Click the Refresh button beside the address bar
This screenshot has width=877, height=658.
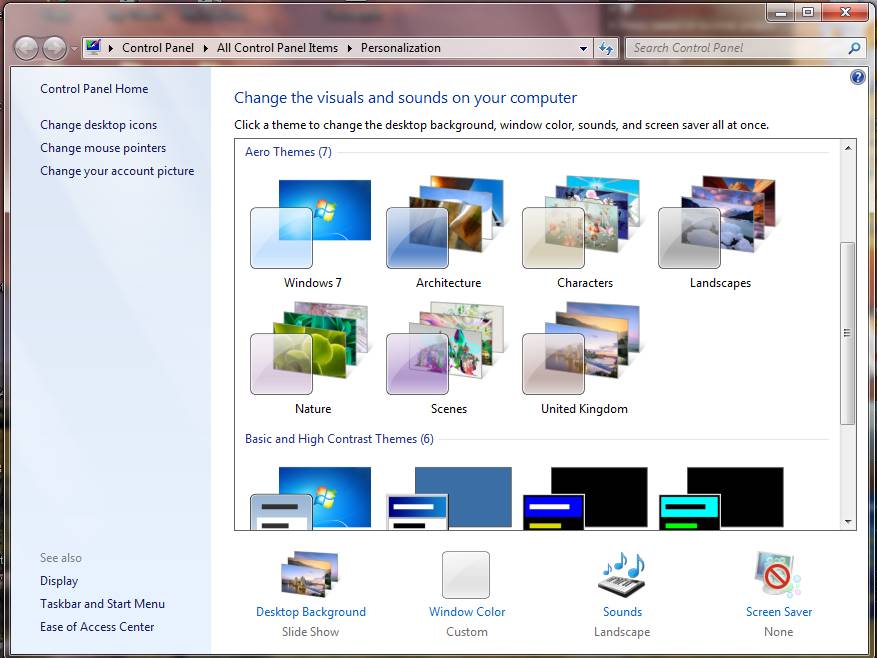[606, 49]
